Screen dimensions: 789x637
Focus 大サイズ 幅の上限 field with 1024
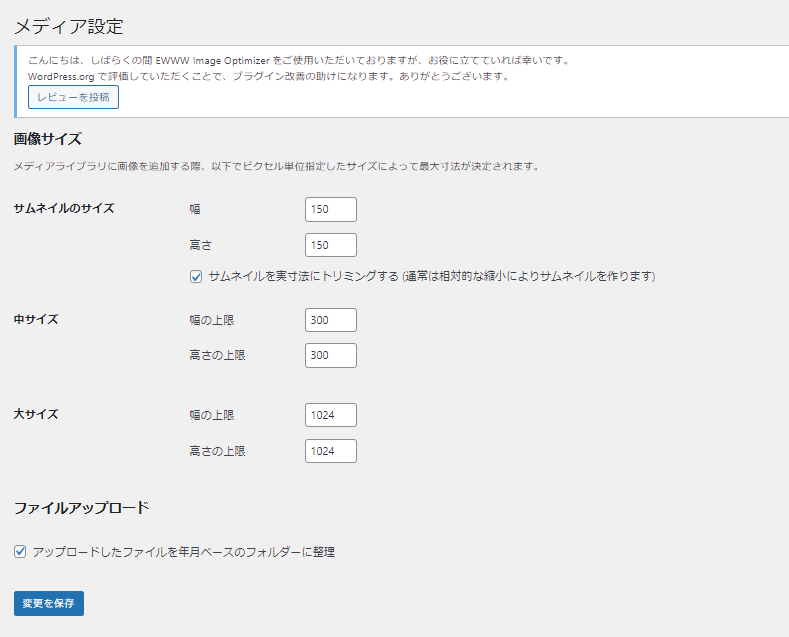(331, 415)
